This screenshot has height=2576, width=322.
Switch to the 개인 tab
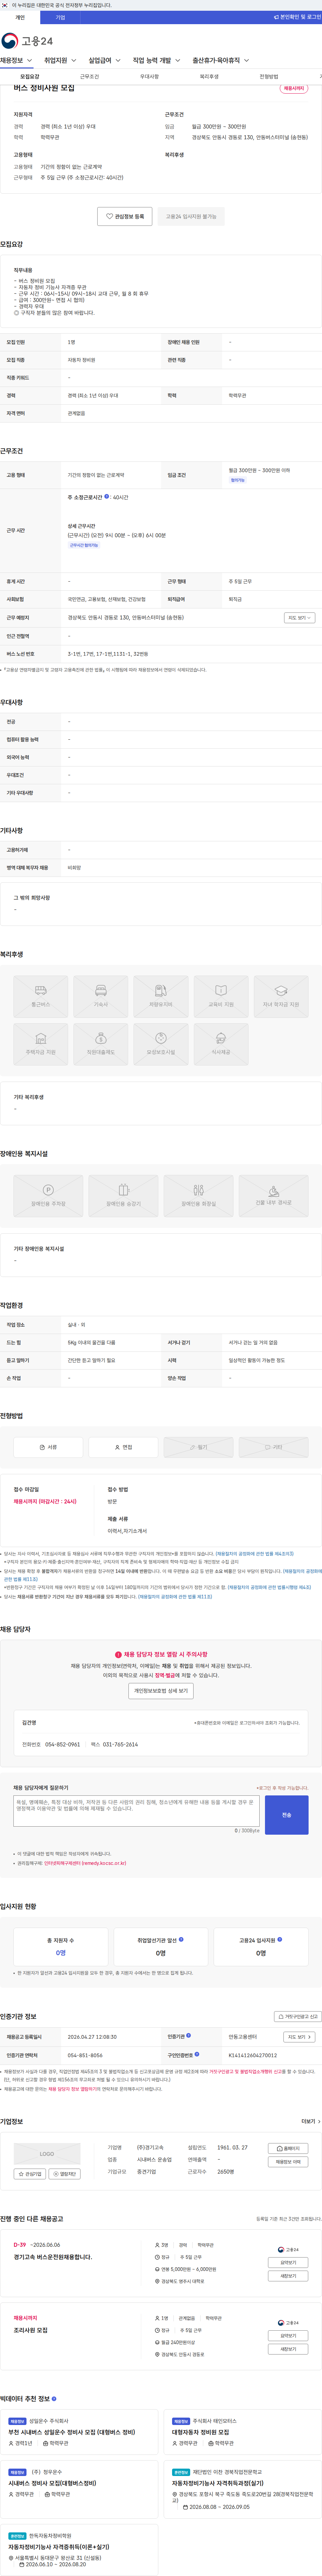tap(20, 17)
